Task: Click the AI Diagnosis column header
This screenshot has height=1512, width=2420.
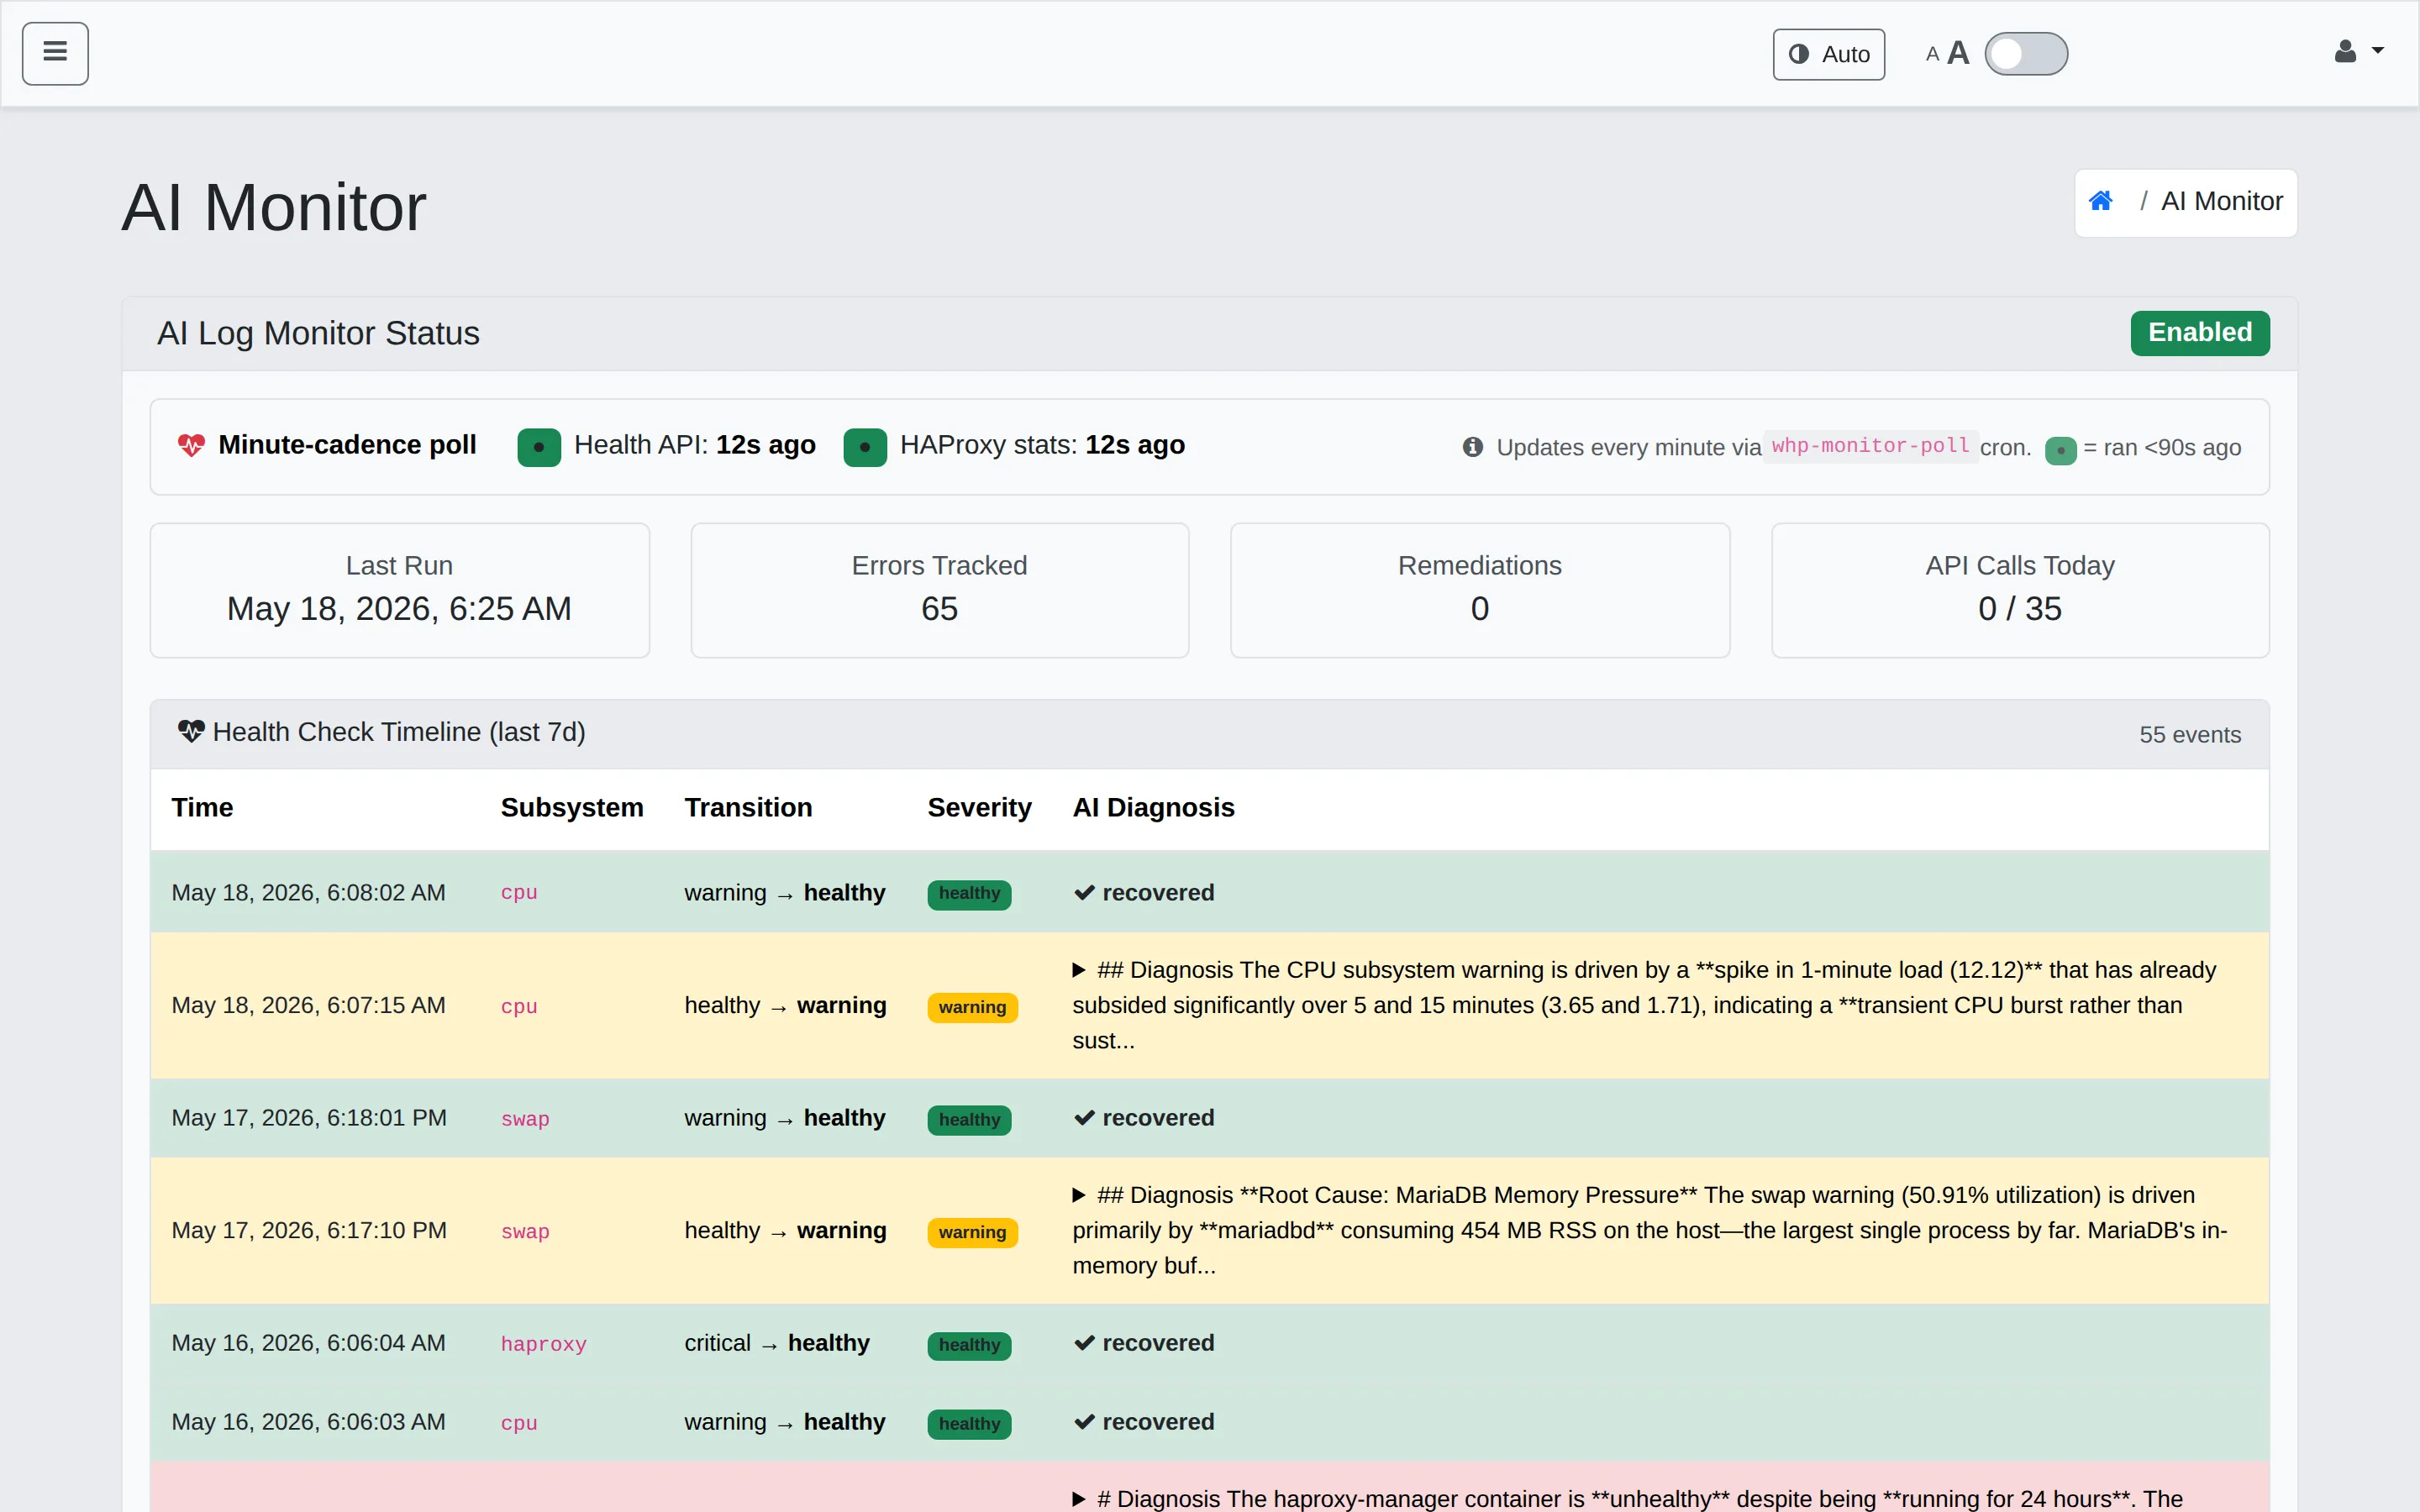Action: [1153, 808]
